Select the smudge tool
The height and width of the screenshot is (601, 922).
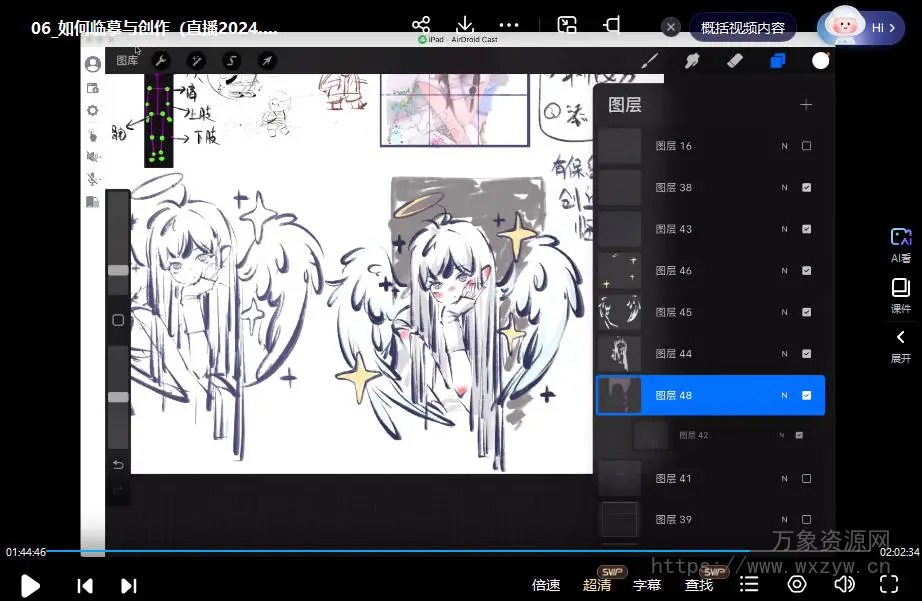691,61
